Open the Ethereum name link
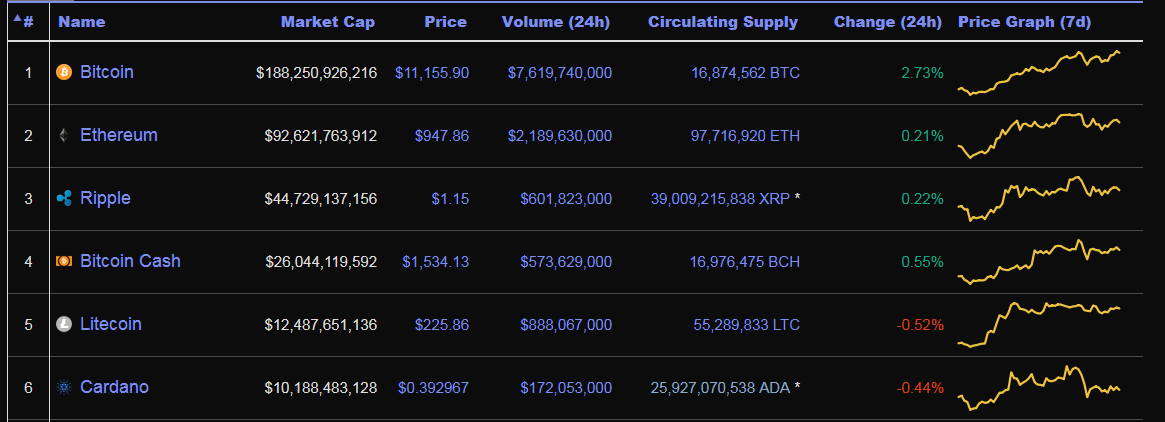This screenshot has height=422, width=1165. [x=118, y=136]
